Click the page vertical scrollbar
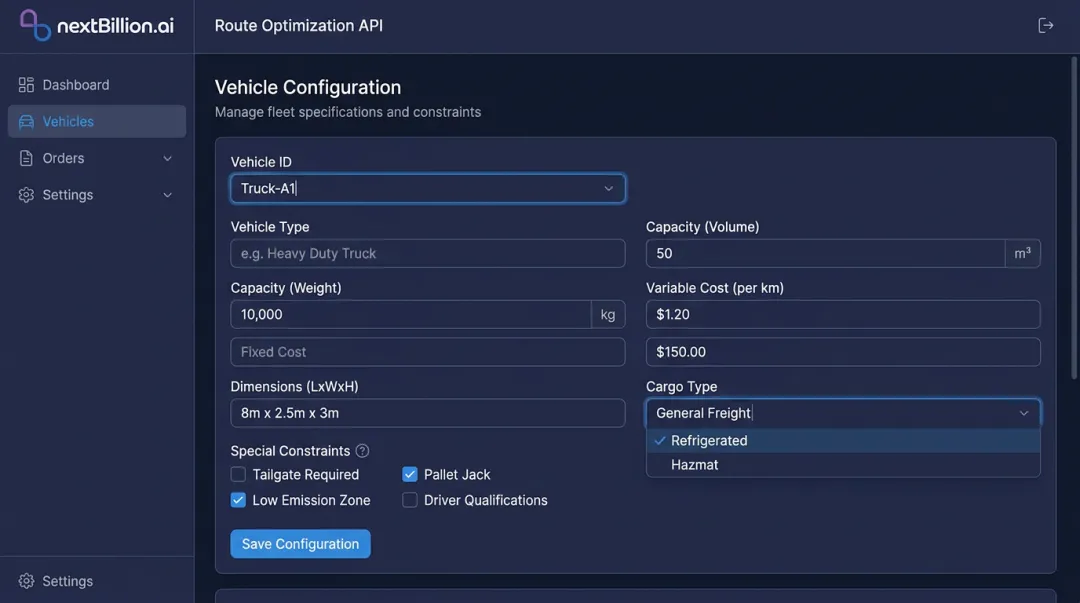1080x603 pixels. pyautogui.click(x=1074, y=217)
